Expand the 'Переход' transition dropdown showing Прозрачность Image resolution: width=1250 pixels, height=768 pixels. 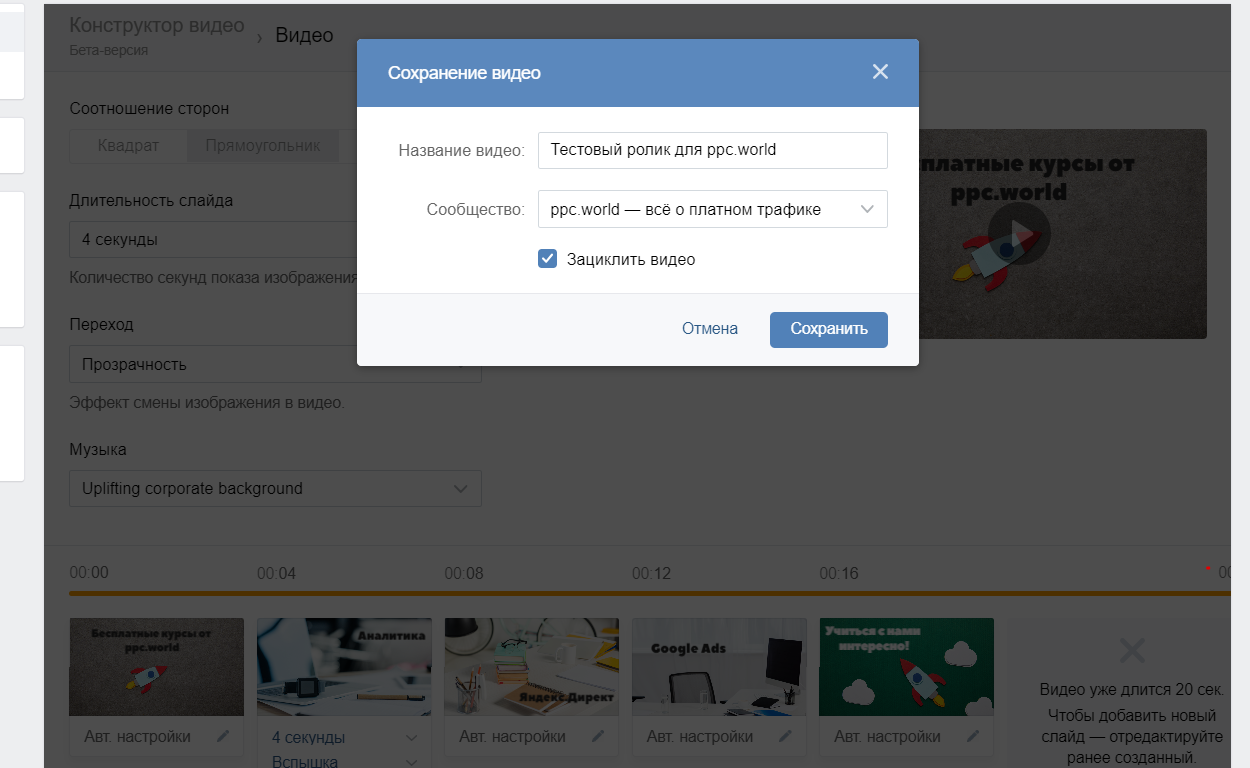275,364
